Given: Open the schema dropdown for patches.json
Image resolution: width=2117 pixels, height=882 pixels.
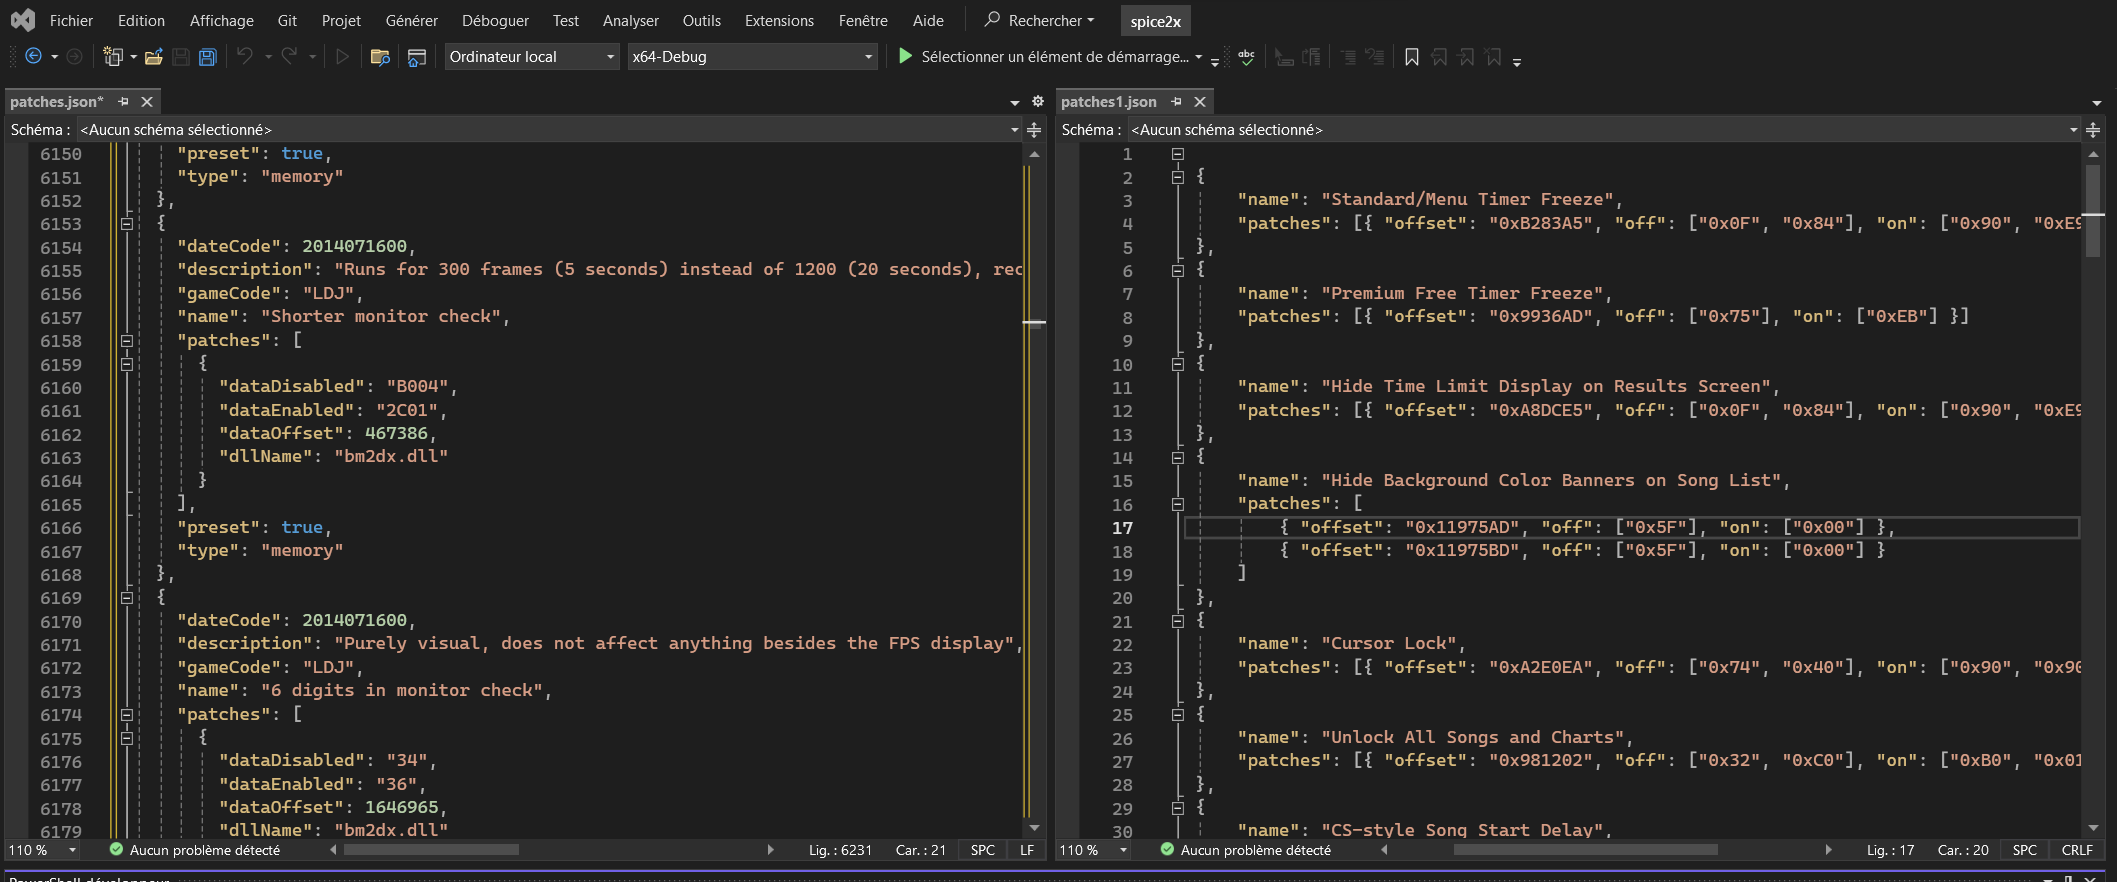Looking at the screenshot, I should [549, 130].
